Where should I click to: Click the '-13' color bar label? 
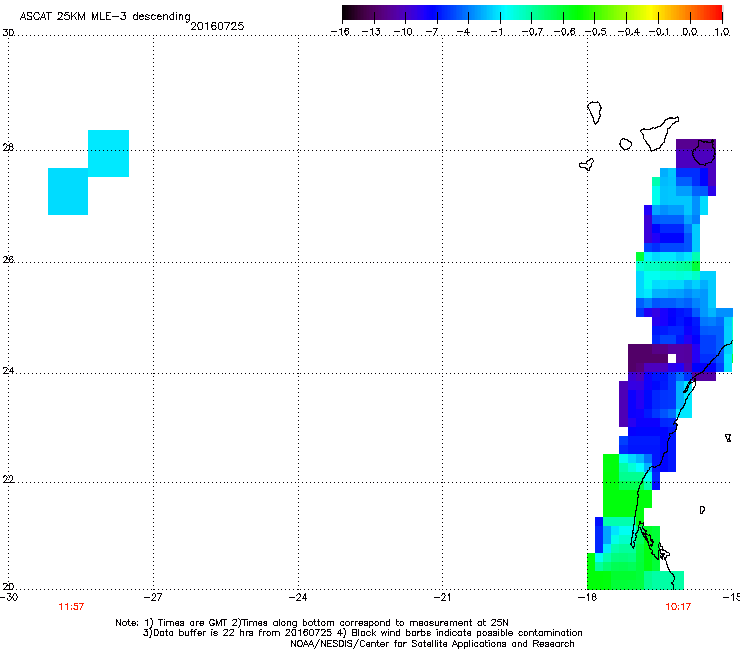(x=371, y=32)
